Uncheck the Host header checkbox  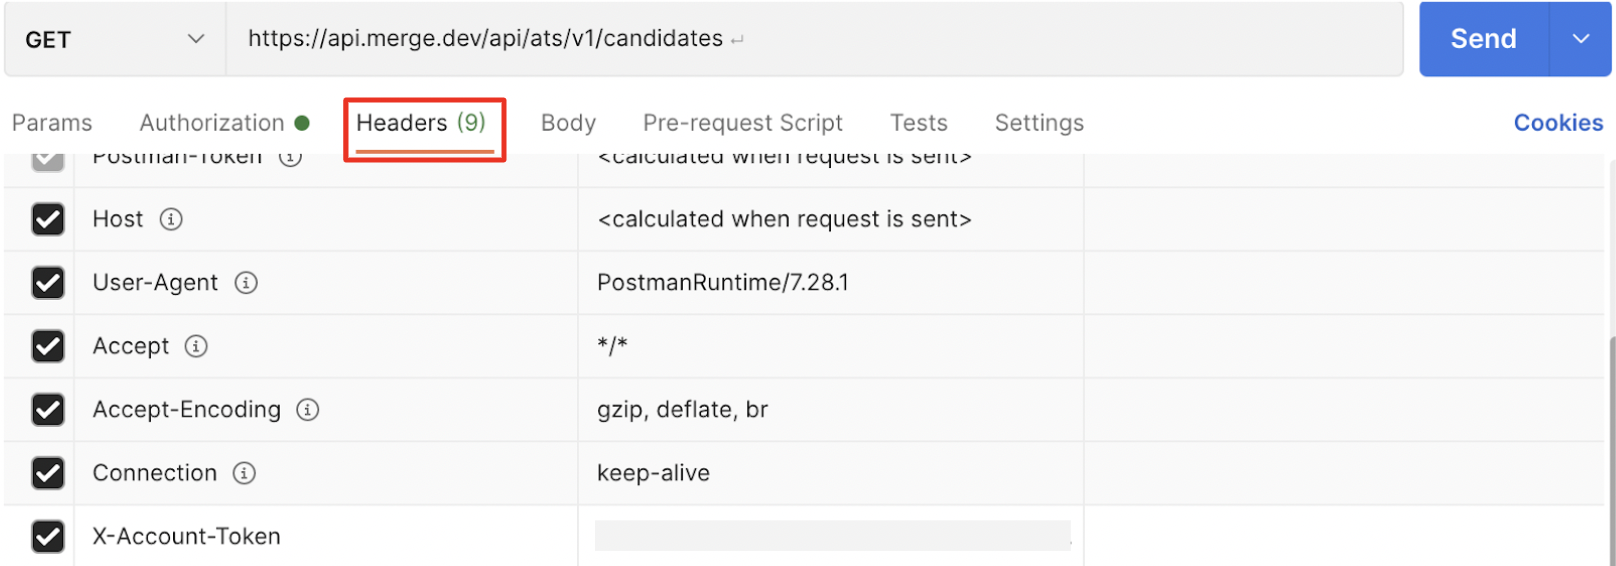point(48,219)
